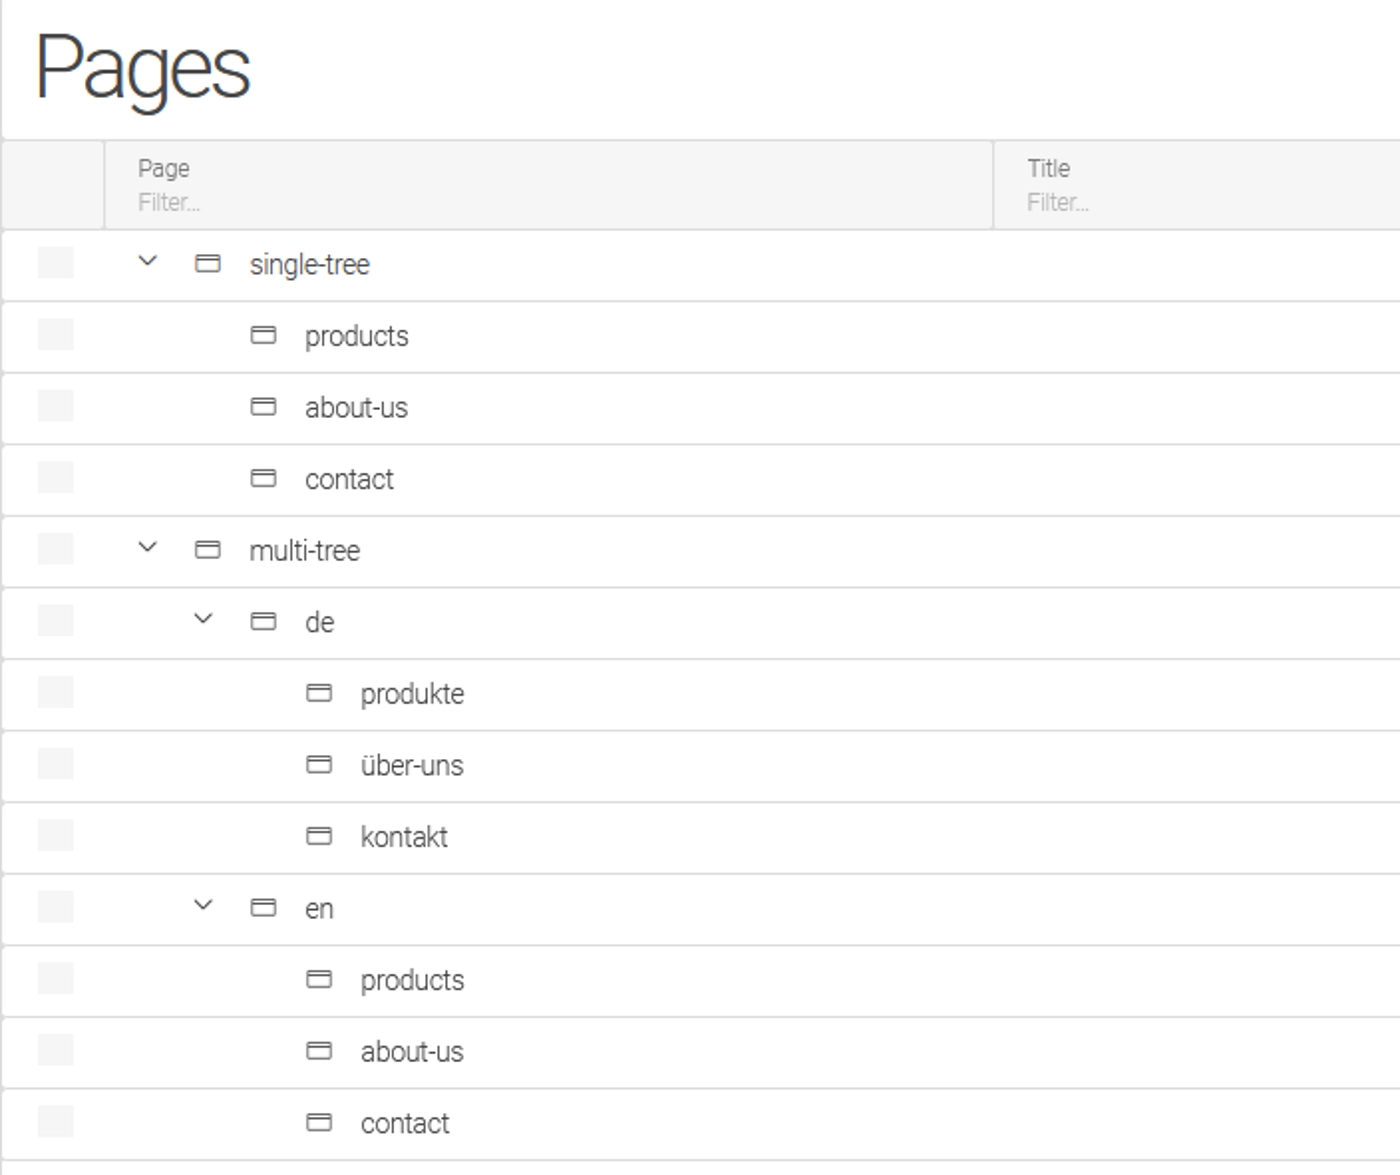
Task: Click the page icon next to produkte
Action: click(321, 693)
